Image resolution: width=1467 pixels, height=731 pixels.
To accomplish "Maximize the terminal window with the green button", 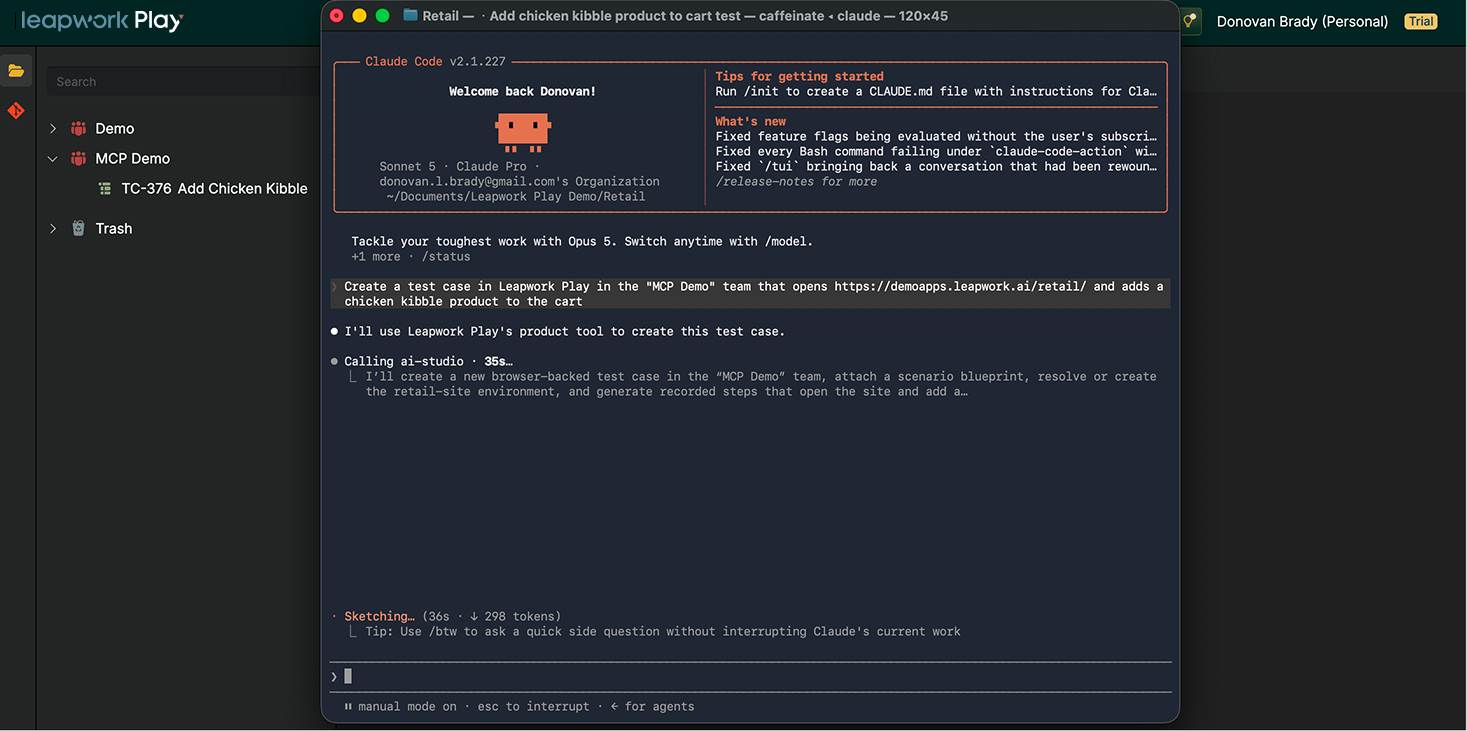I will [x=382, y=15].
